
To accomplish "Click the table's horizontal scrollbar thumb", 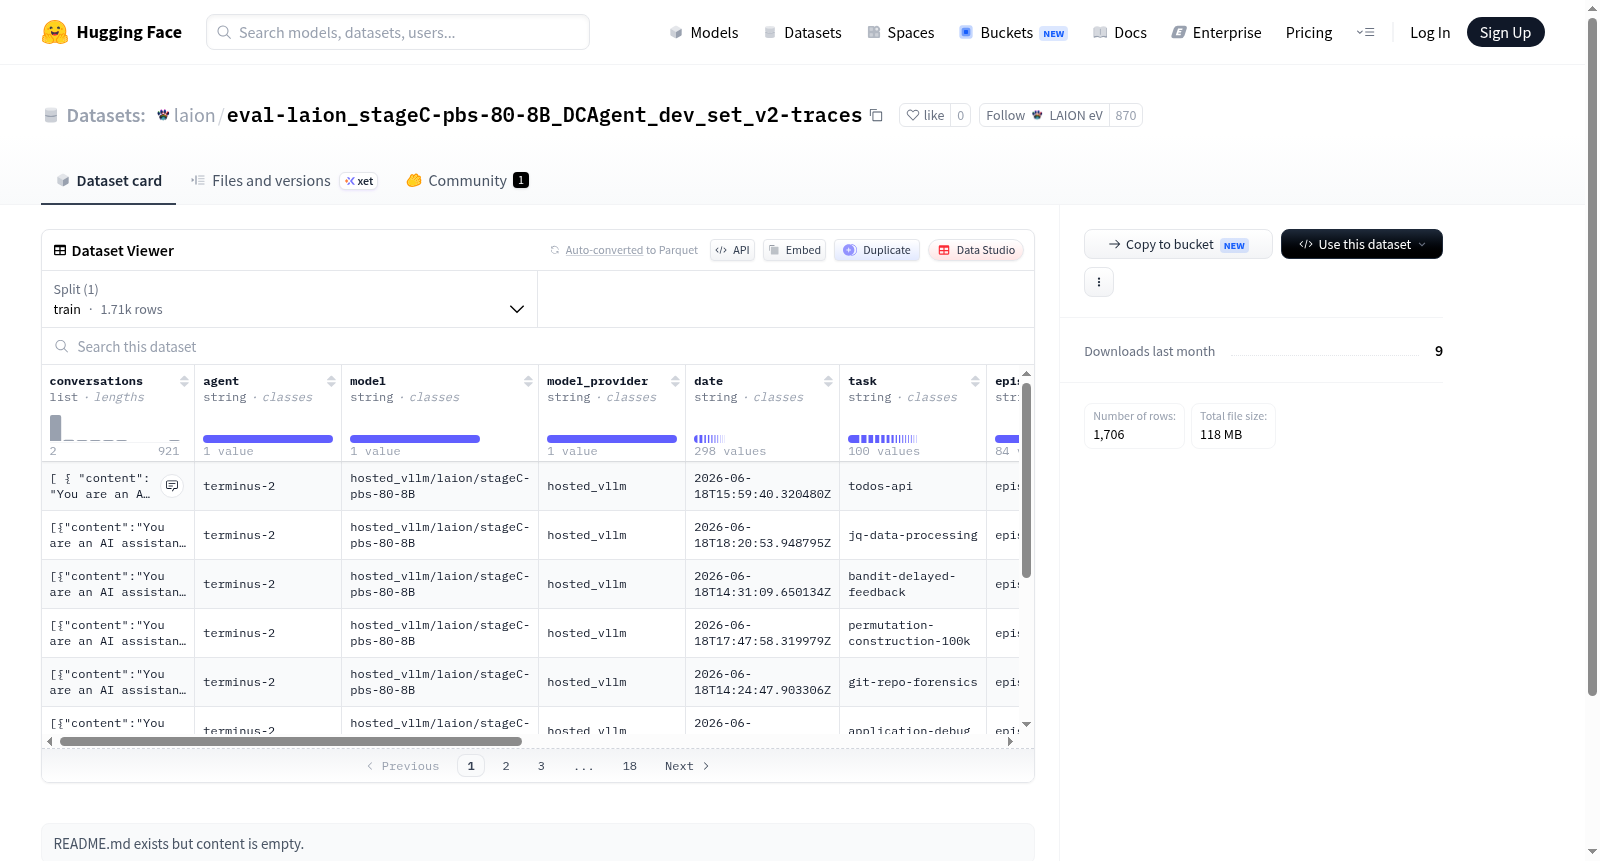I will 290,742.
